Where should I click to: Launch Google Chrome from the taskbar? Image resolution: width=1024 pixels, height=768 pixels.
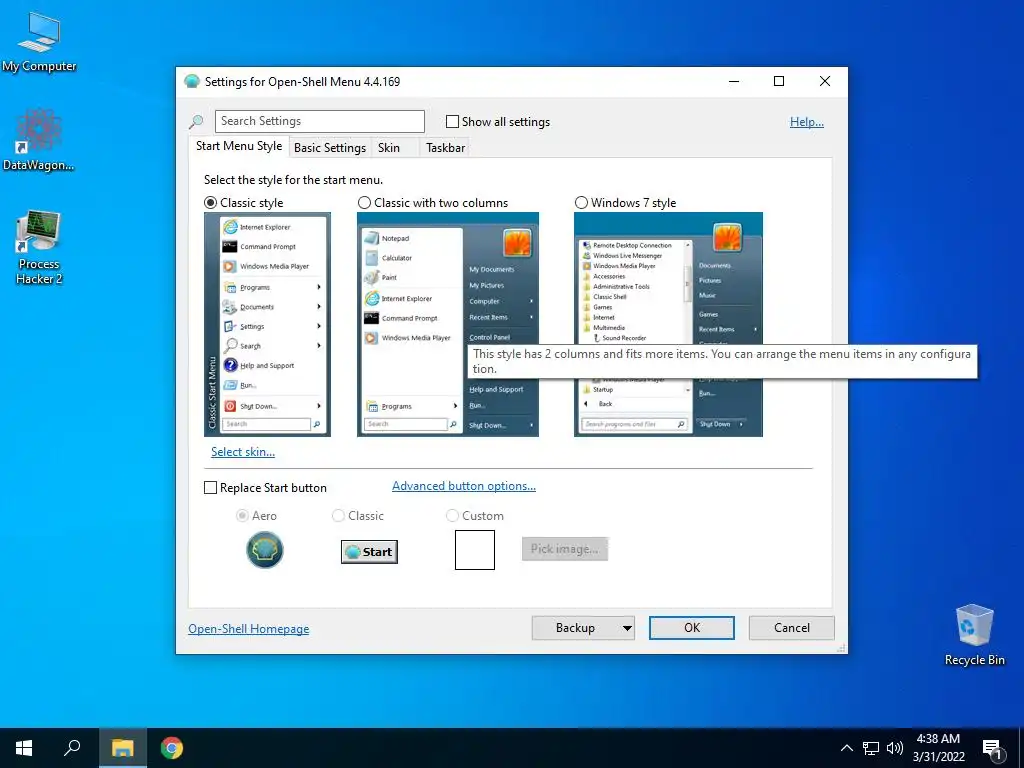[x=172, y=748]
